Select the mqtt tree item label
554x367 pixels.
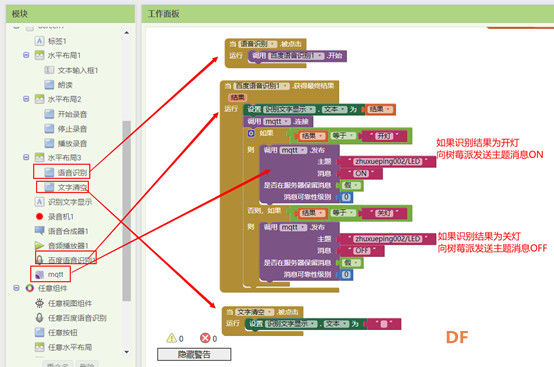(x=55, y=274)
